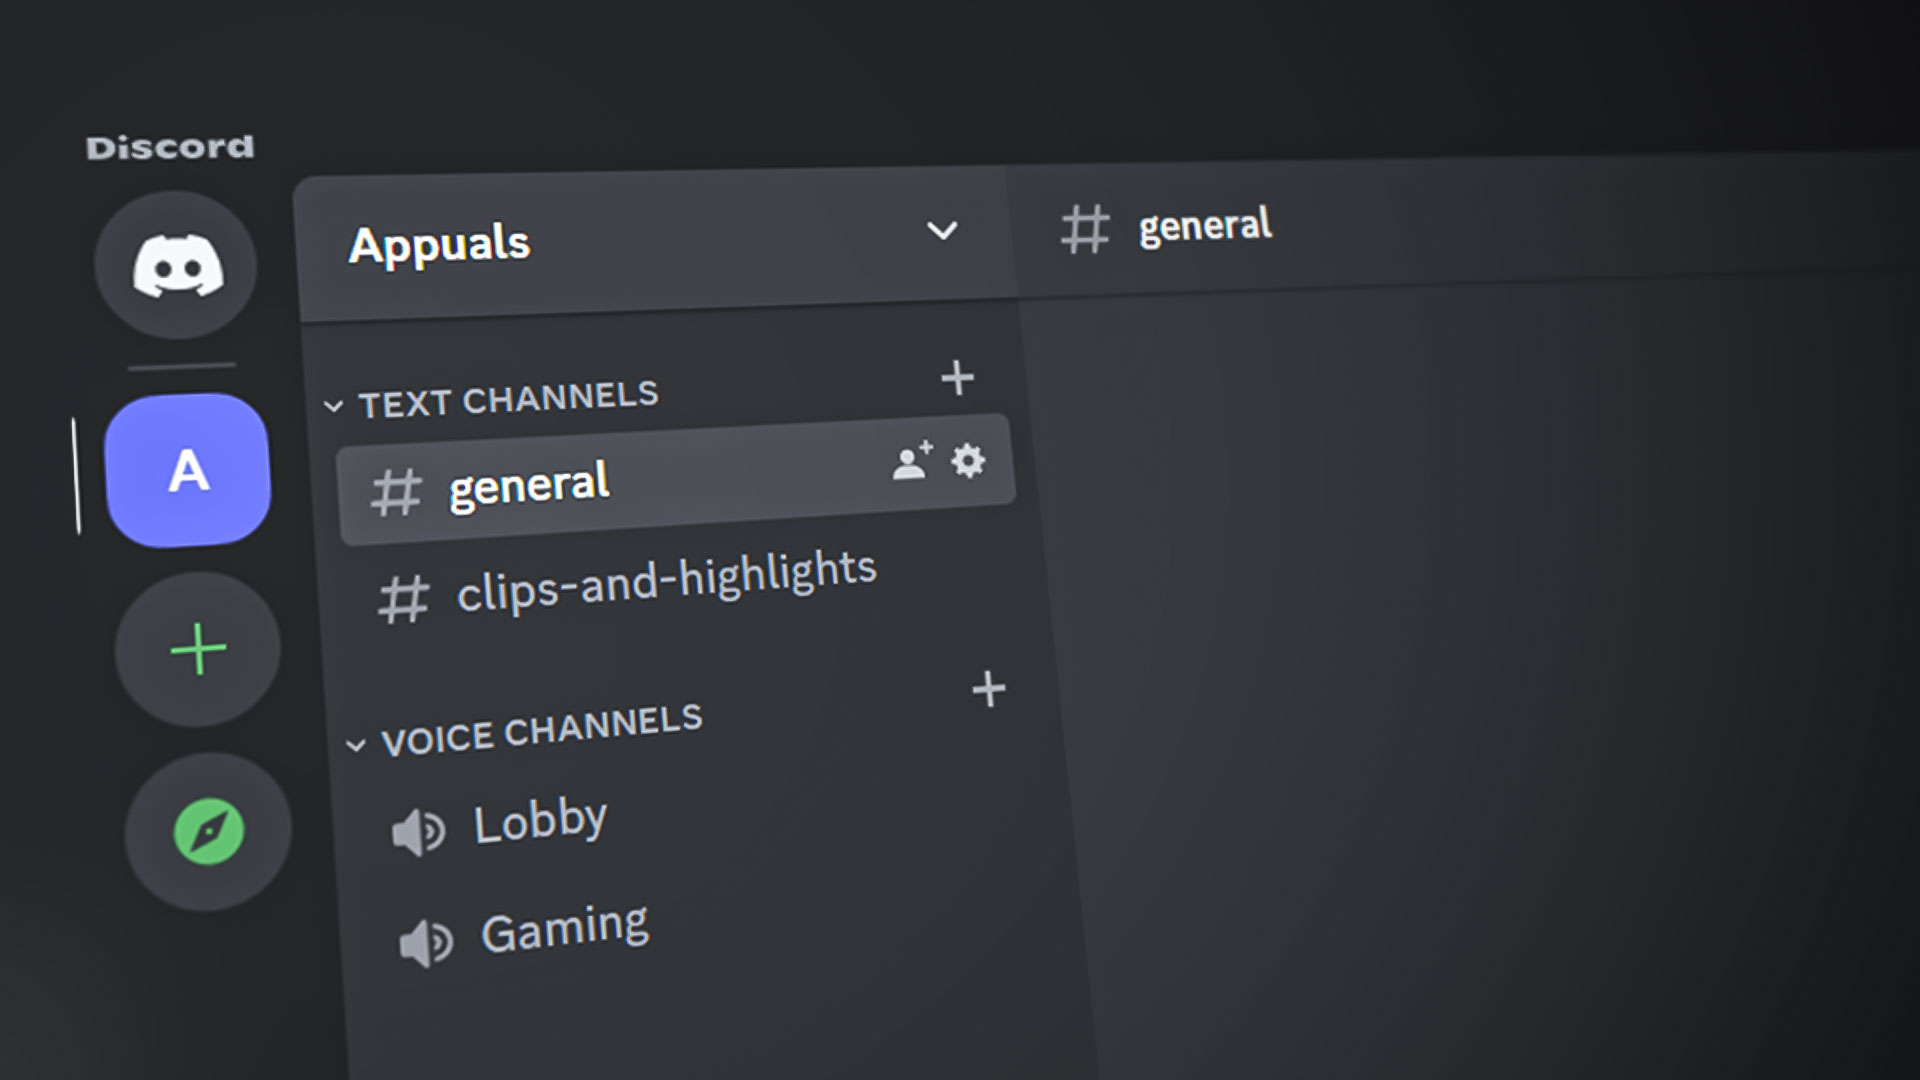Join the Gaming voice channel
1920x1080 pixels.
coord(564,928)
